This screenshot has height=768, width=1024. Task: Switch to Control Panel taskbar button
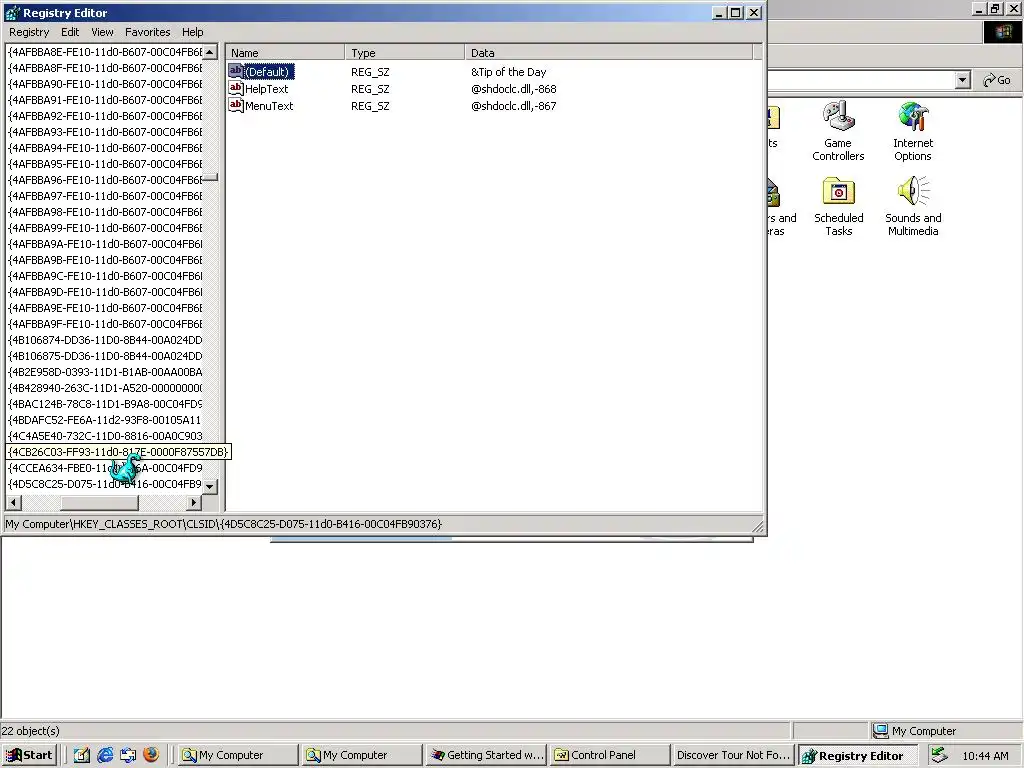point(611,755)
